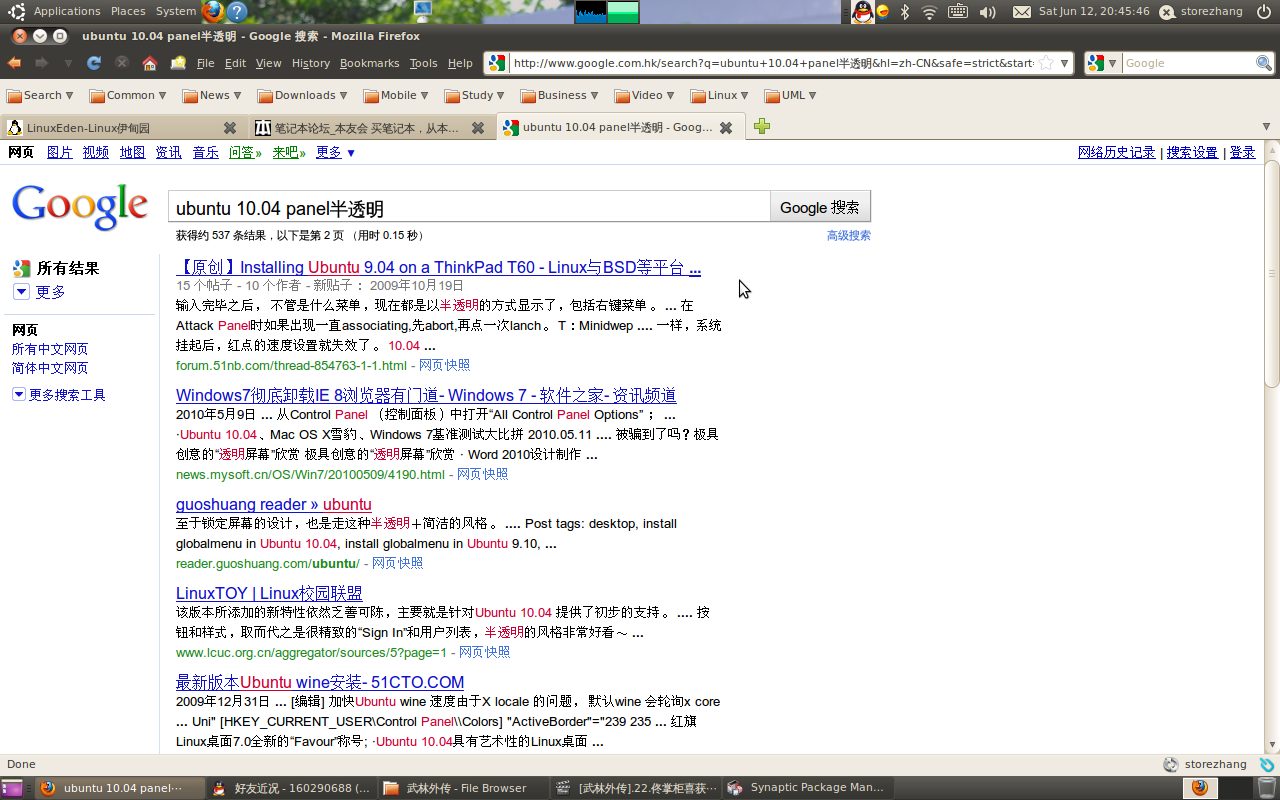Image resolution: width=1280 pixels, height=800 pixels.
Task: Open the Study bookmarks folder
Action: (x=475, y=96)
